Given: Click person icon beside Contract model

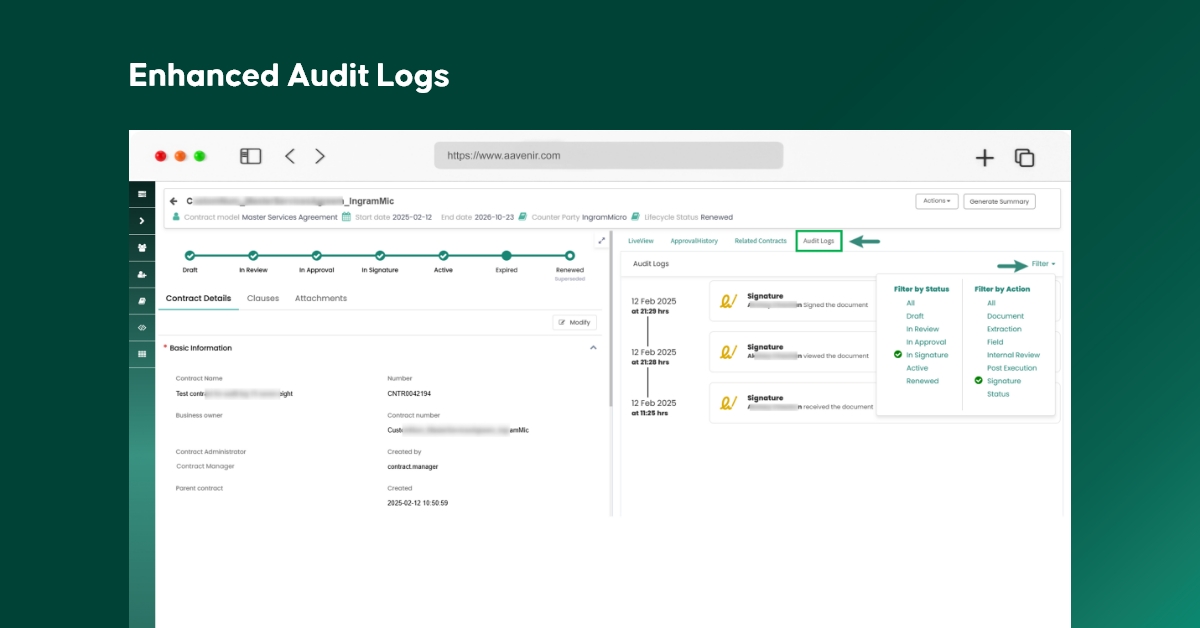Looking at the screenshot, I should pyautogui.click(x=177, y=217).
